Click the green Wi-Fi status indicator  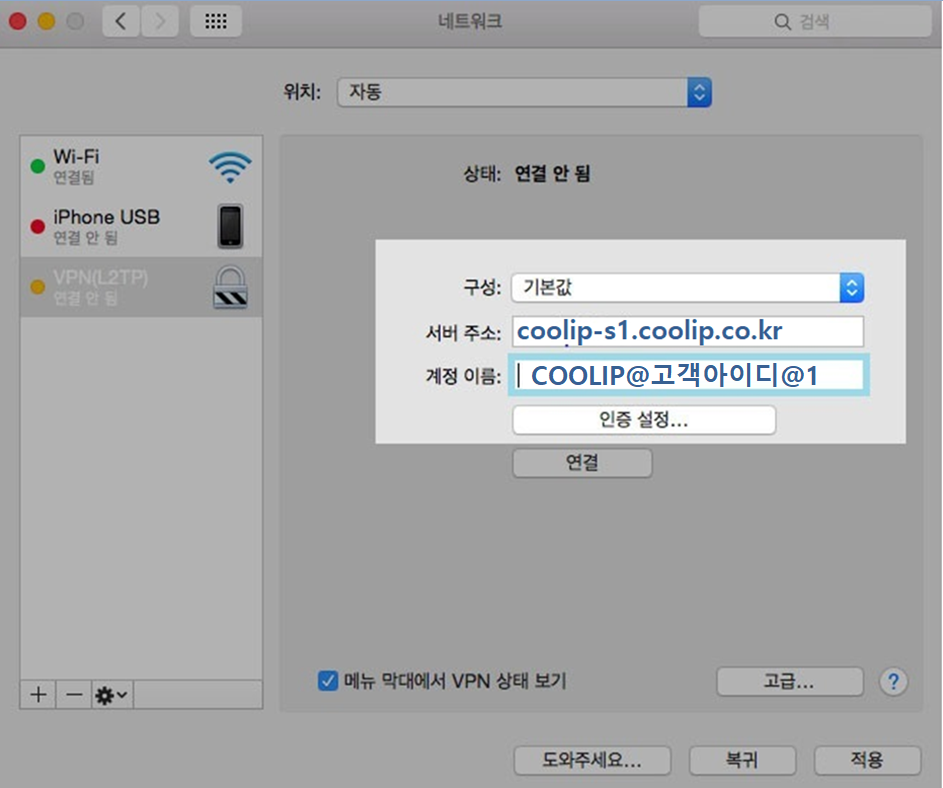pos(38,166)
